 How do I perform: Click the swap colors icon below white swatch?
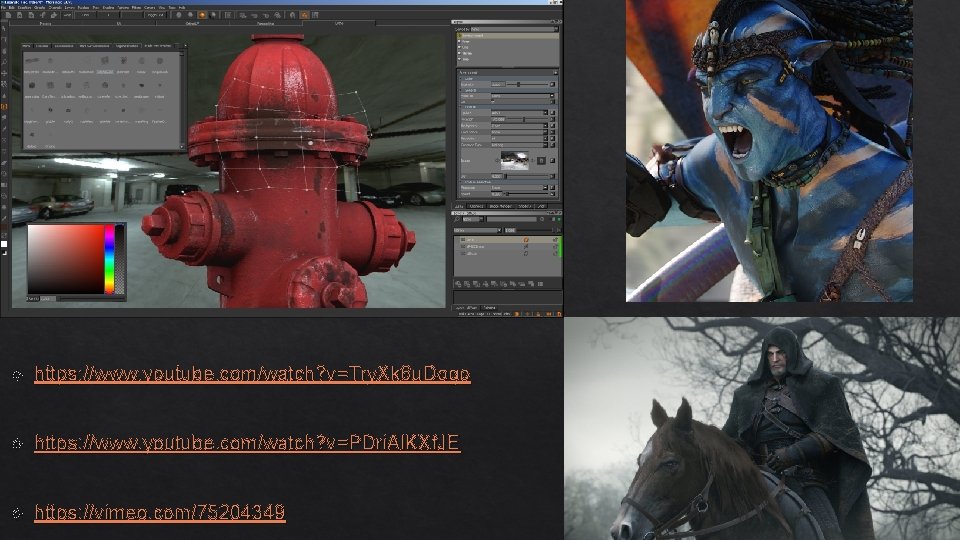coord(4,252)
